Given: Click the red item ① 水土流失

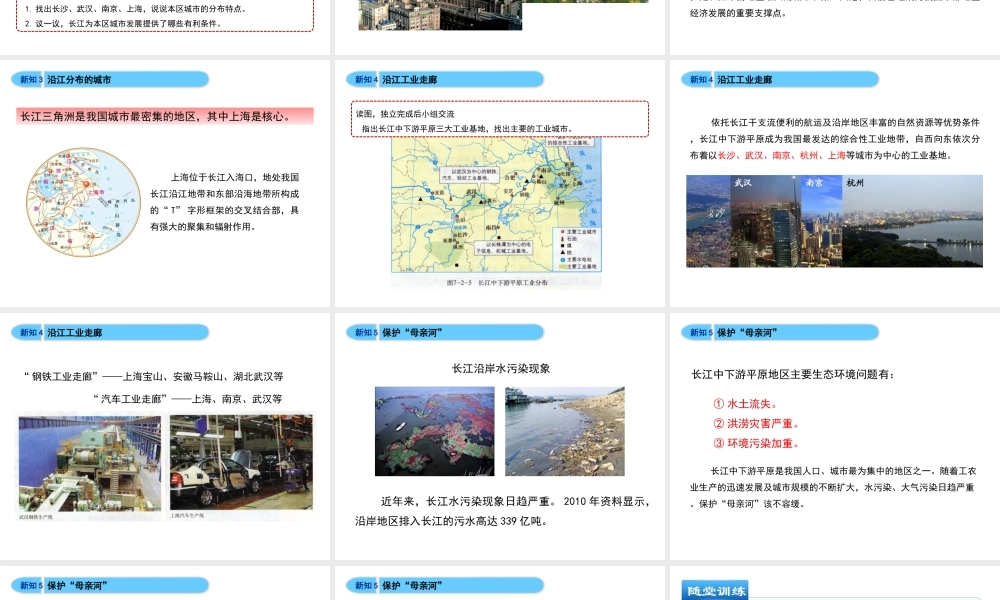Looking at the screenshot, I should pos(745,405).
